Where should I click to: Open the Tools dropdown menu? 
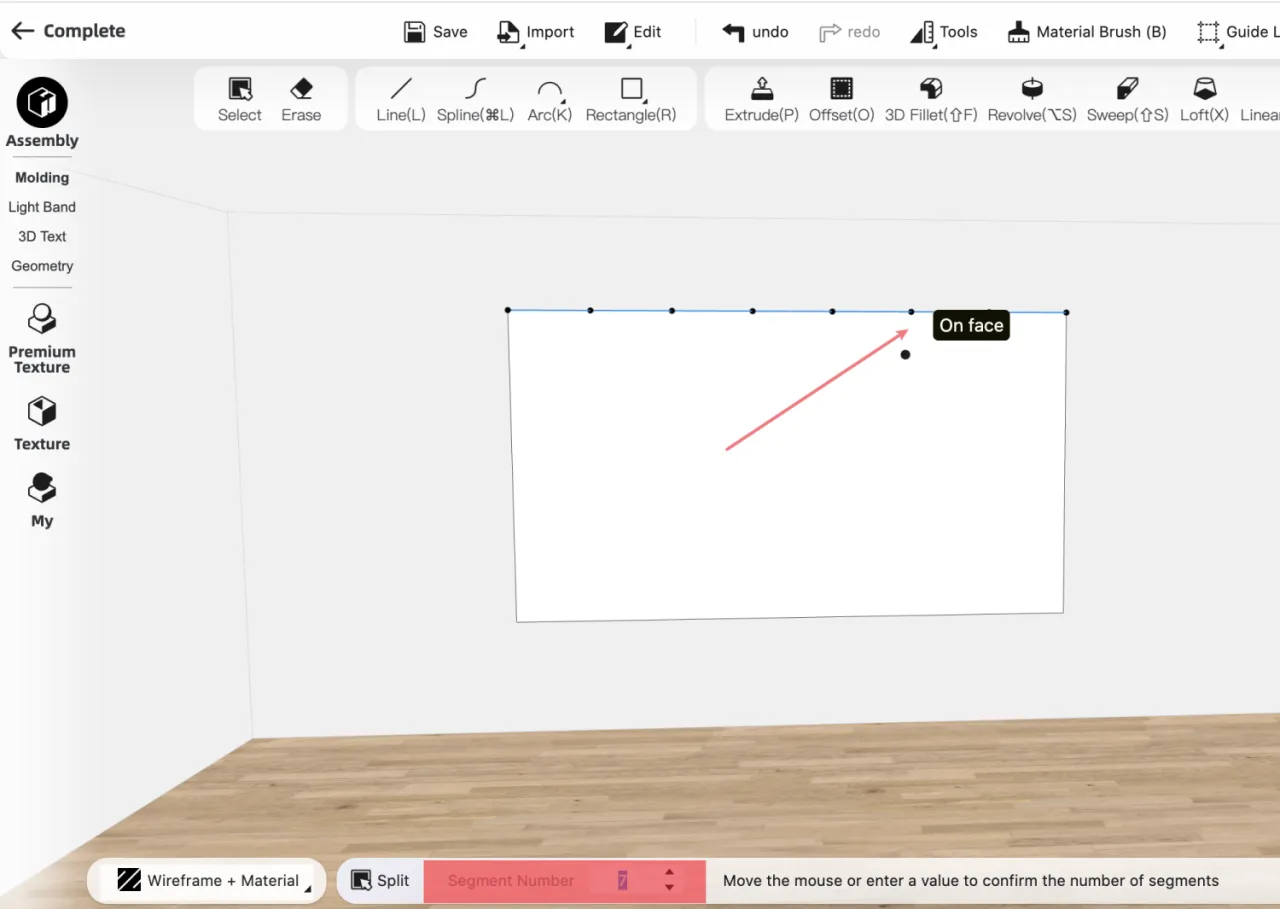coord(944,32)
